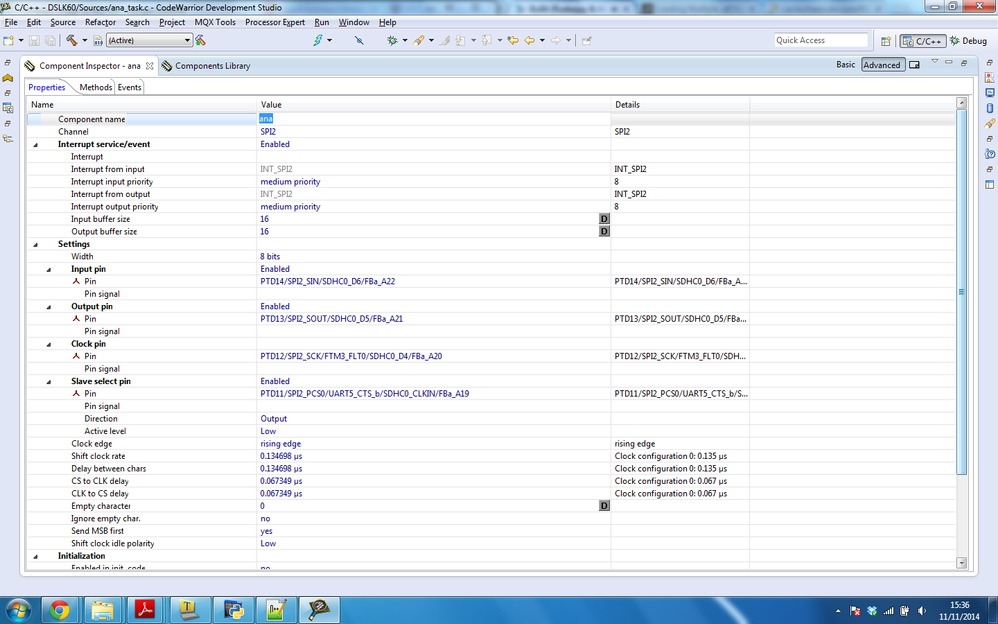Click the New project toolbar icon
998x624 pixels.
pyautogui.click(x=8, y=40)
